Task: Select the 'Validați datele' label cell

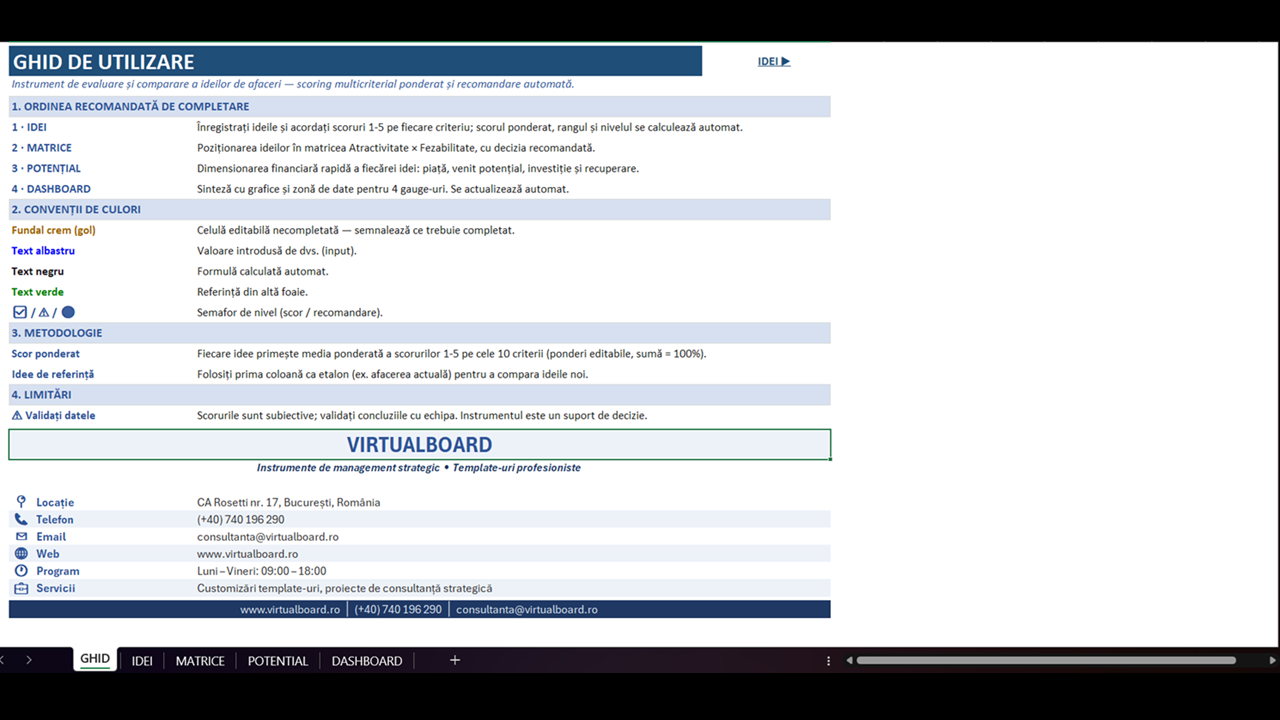Action: (x=53, y=415)
